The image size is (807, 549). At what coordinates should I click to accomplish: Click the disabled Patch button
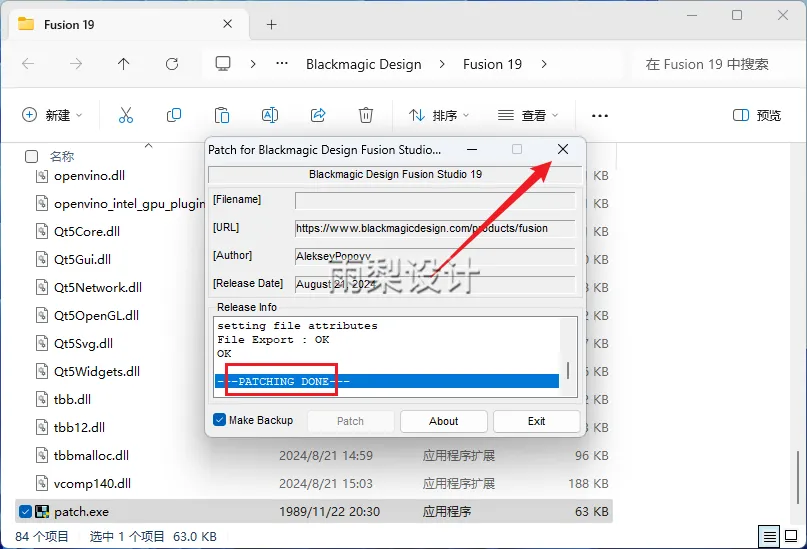350,421
